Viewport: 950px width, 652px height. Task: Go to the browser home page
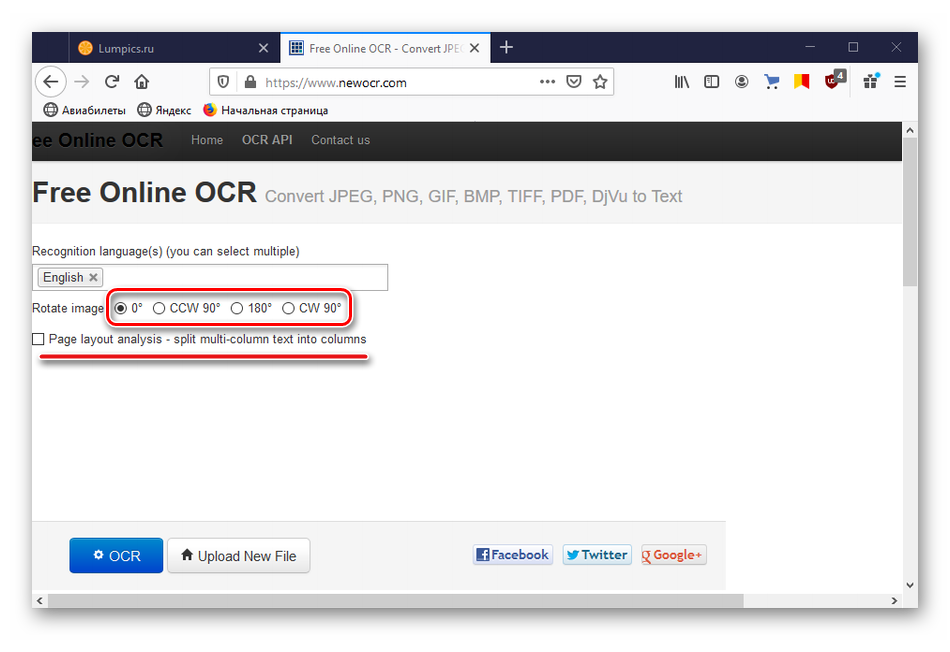(x=142, y=82)
